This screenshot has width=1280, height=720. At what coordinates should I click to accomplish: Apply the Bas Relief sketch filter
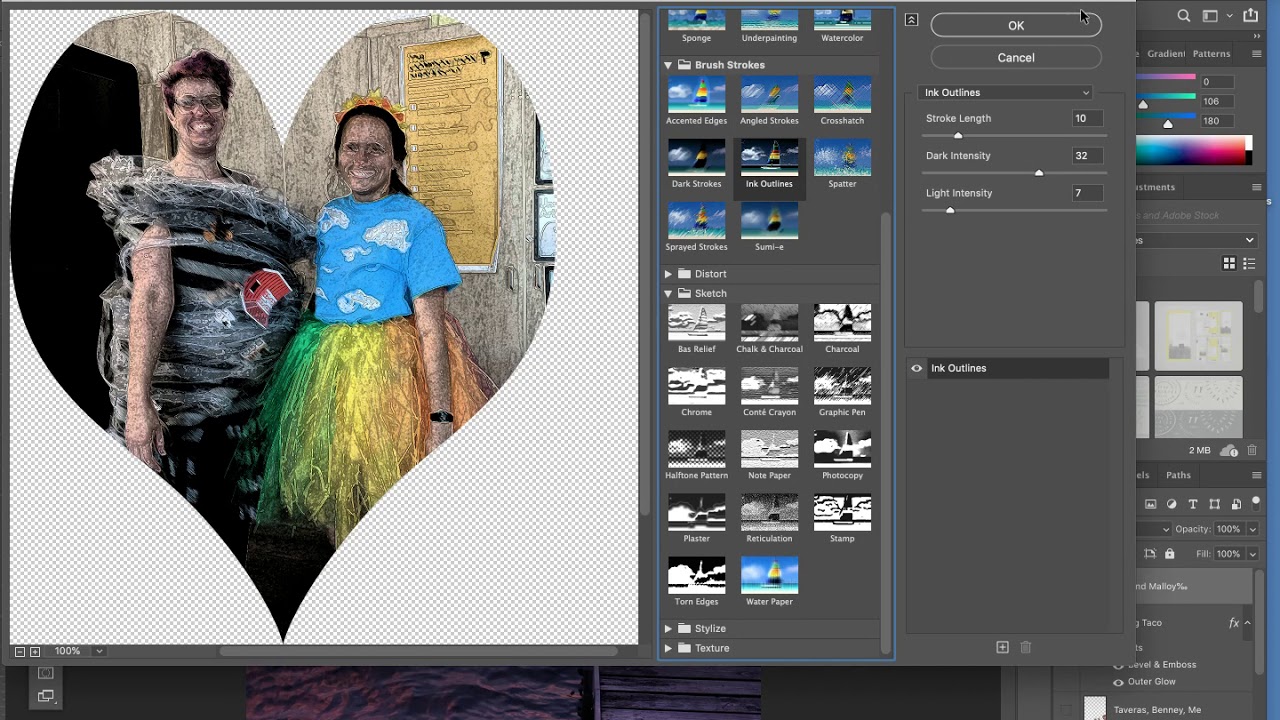[697, 323]
